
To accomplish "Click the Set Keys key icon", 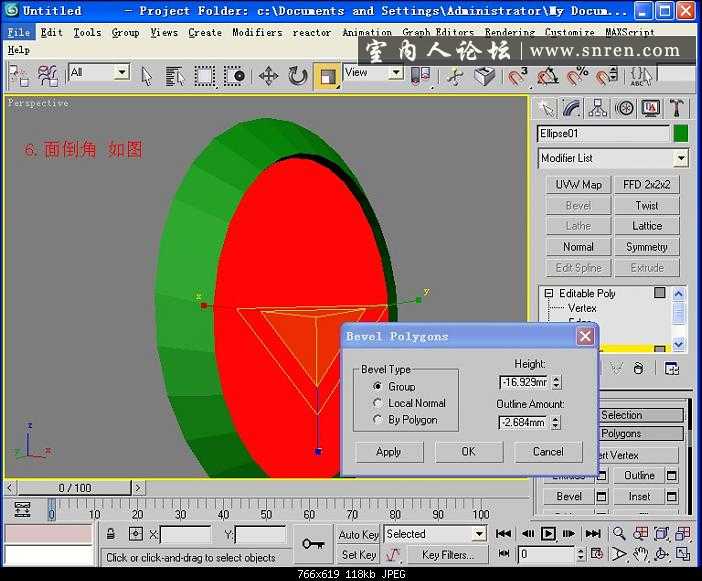I will [x=313, y=544].
